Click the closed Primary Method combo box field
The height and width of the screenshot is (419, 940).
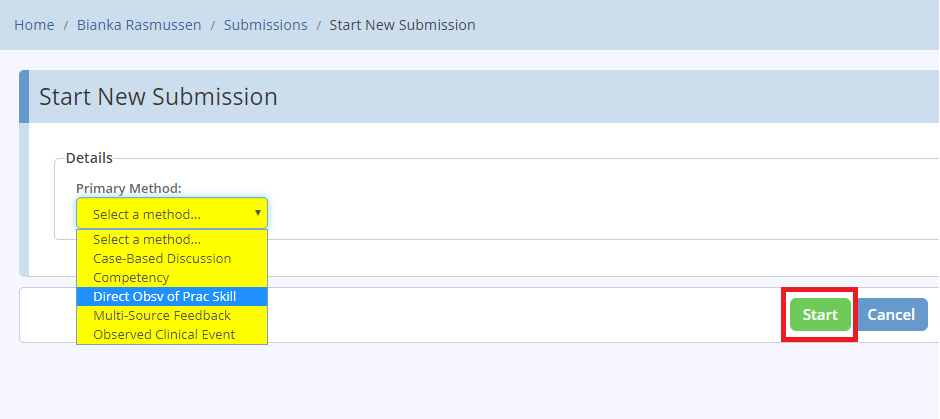pyautogui.click(x=172, y=213)
